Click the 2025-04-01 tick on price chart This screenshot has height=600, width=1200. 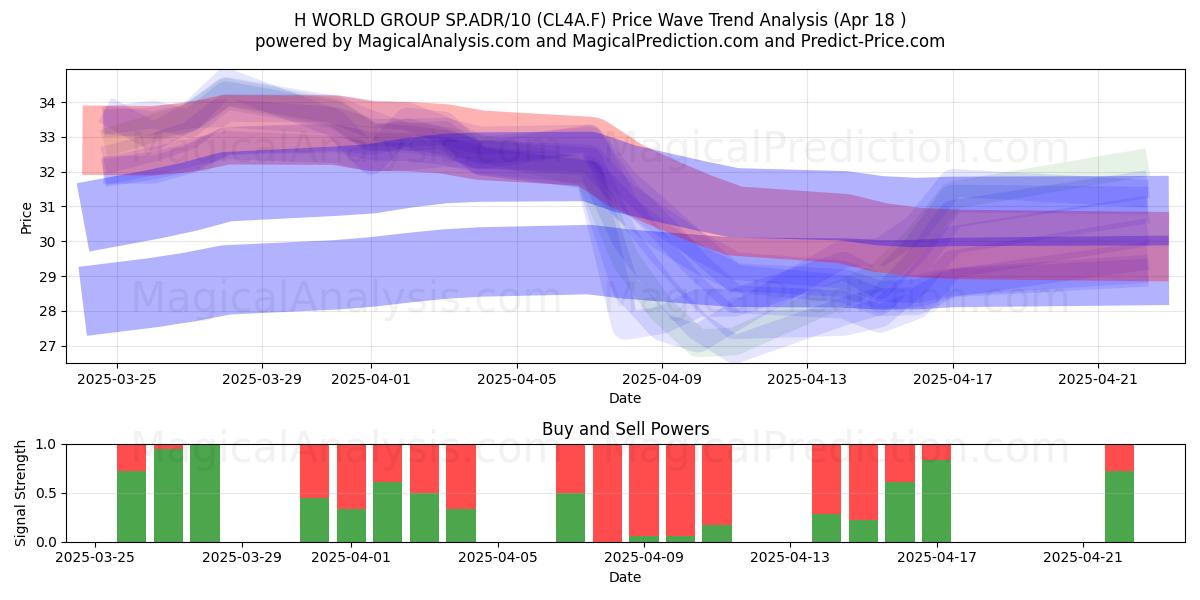click(371, 379)
